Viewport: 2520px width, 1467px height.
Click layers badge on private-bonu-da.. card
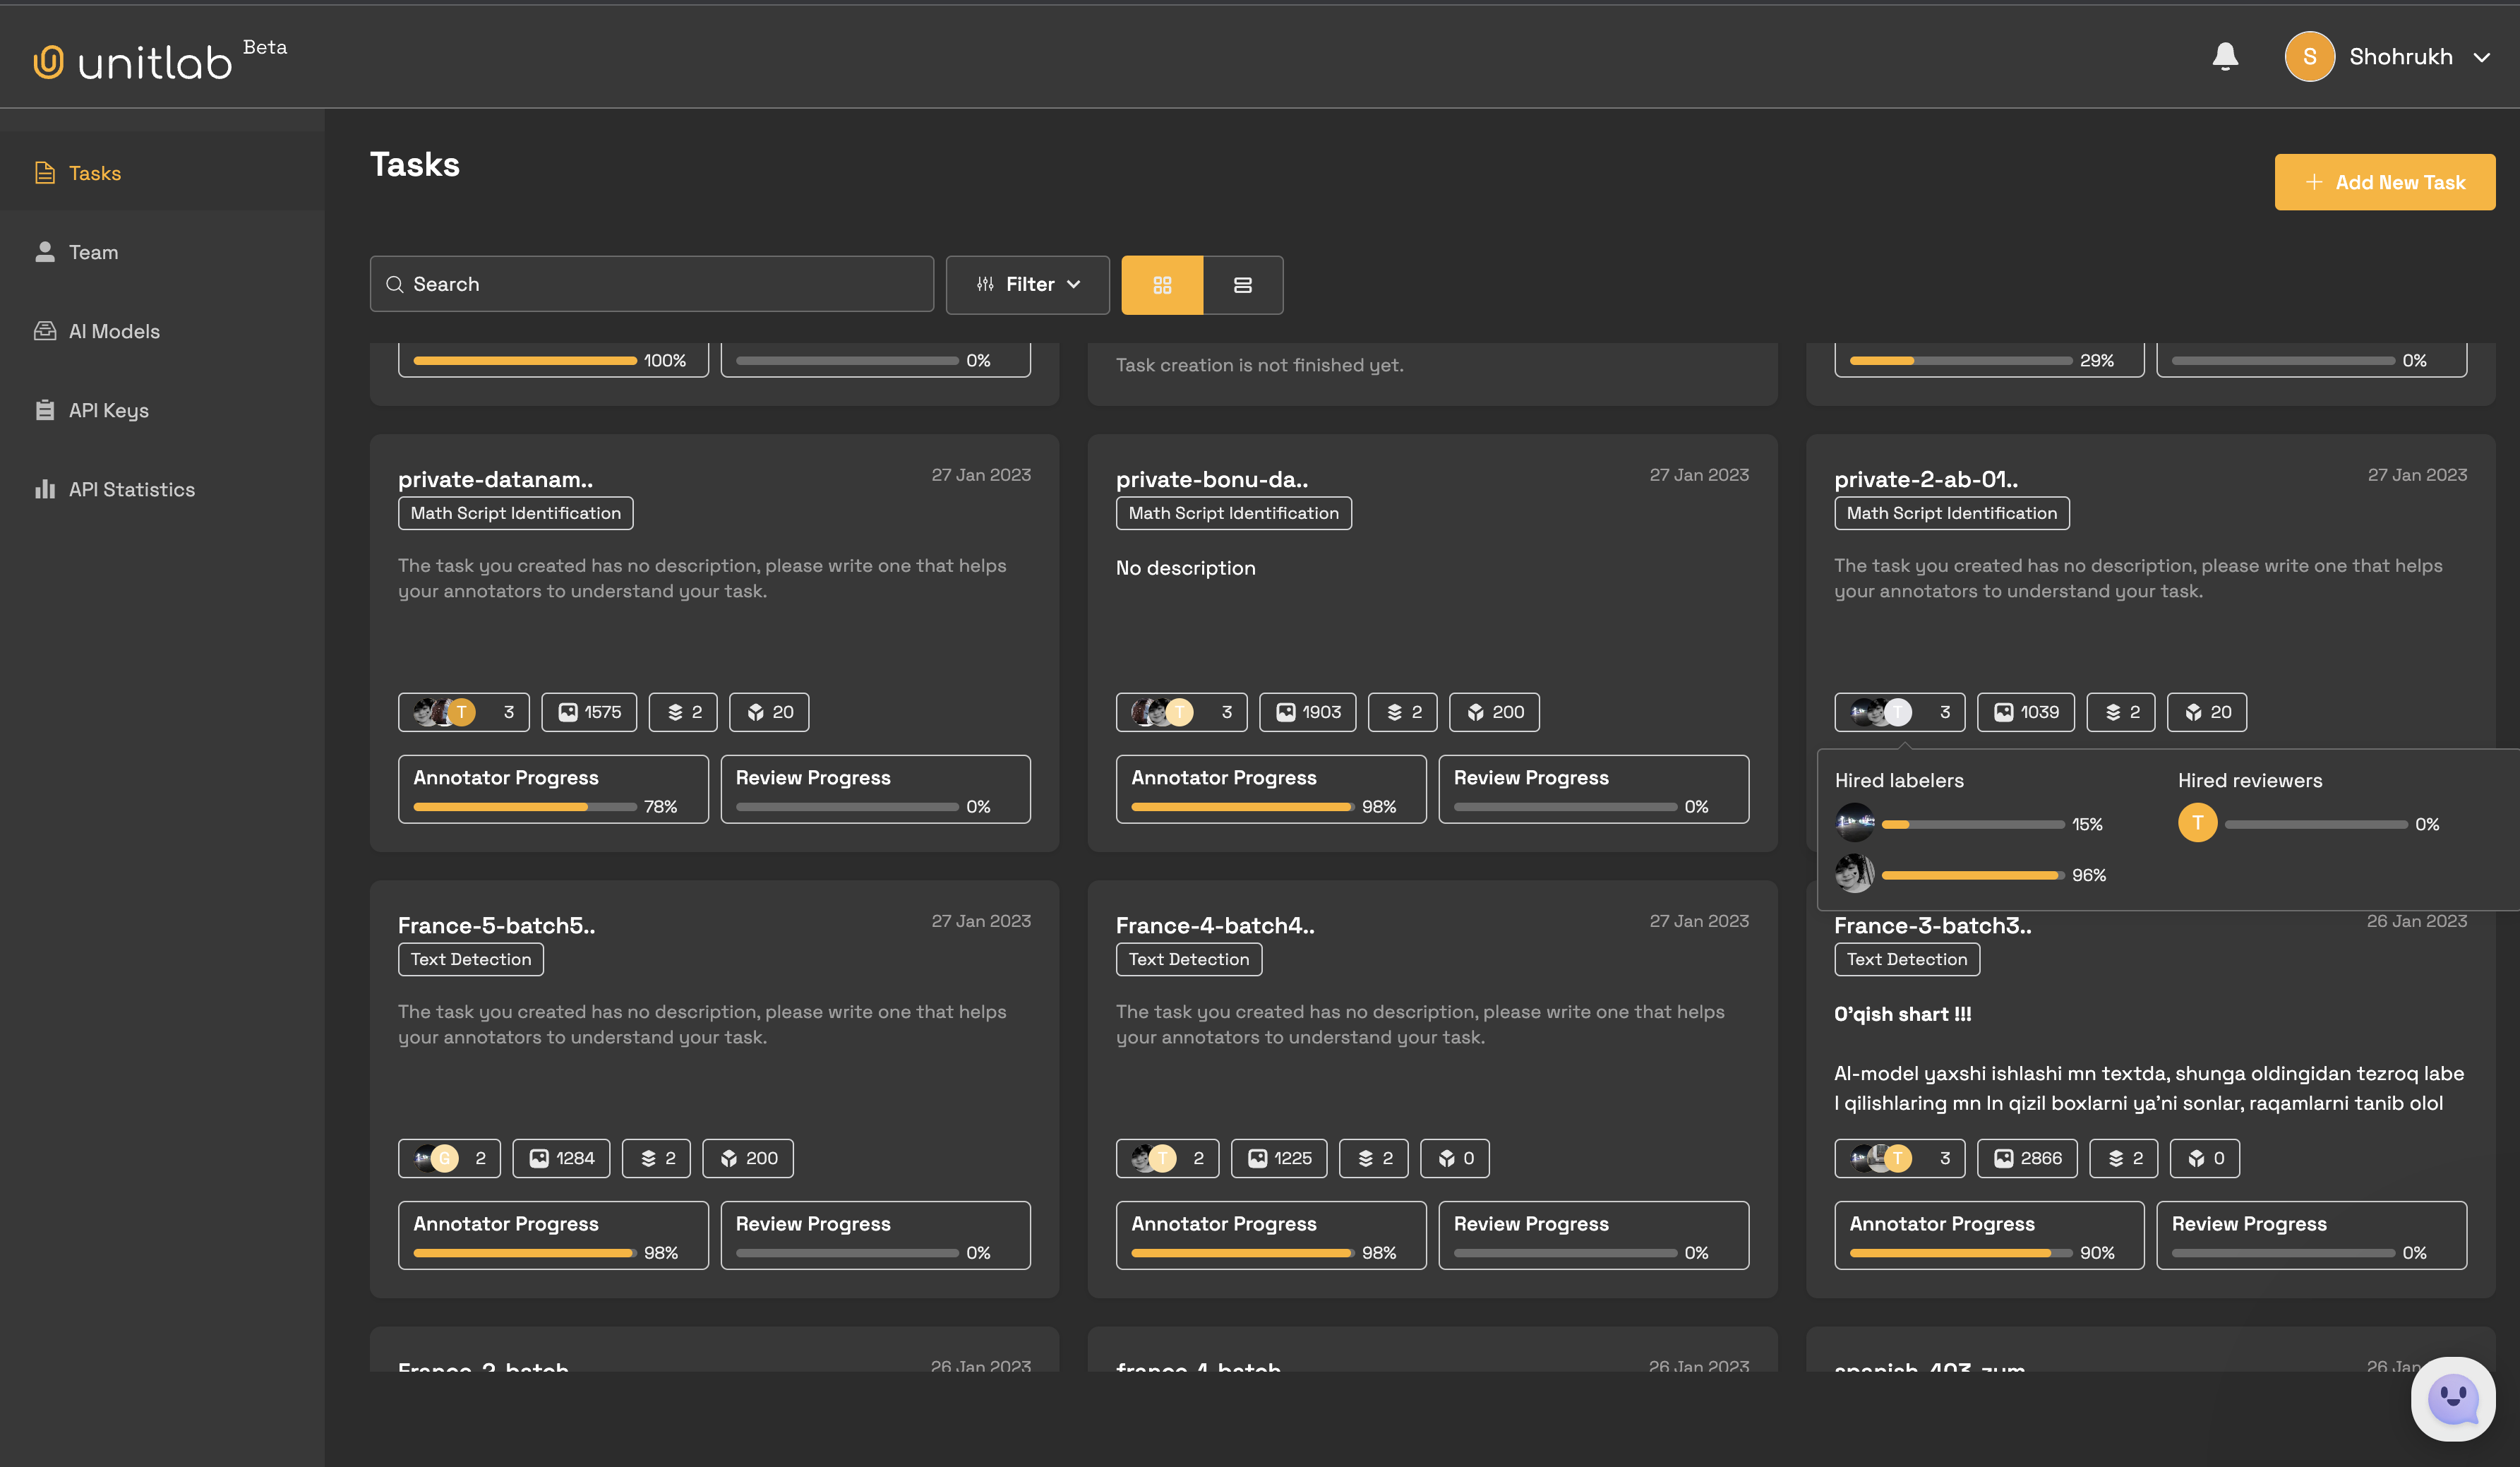point(1403,712)
